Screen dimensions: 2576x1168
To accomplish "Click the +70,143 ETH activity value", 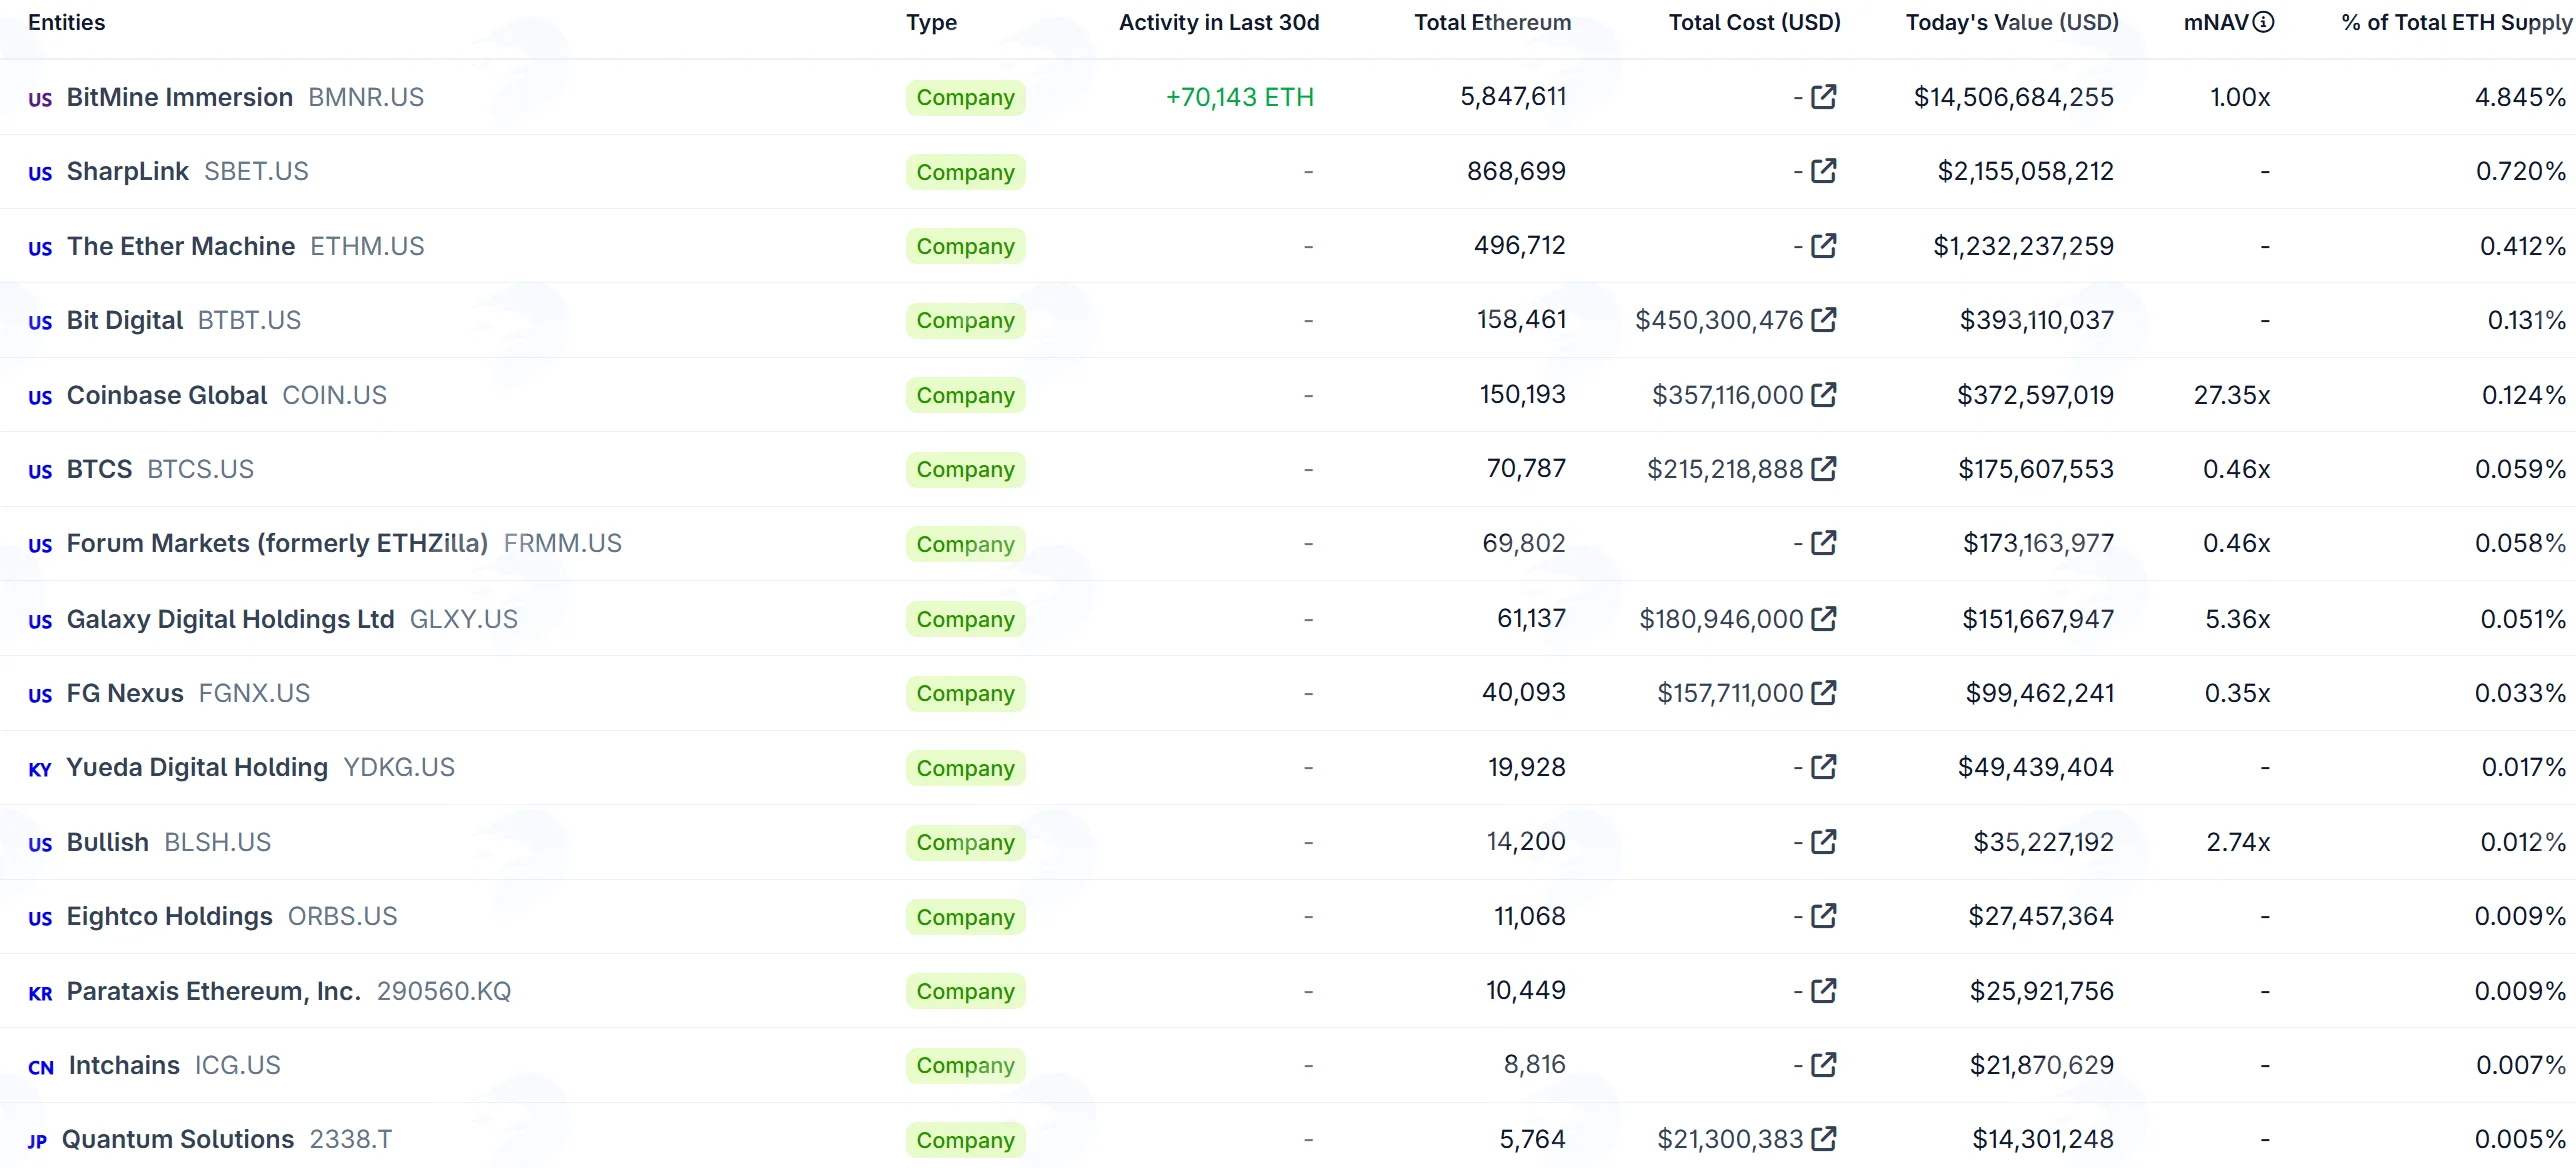I will [x=1240, y=97].
